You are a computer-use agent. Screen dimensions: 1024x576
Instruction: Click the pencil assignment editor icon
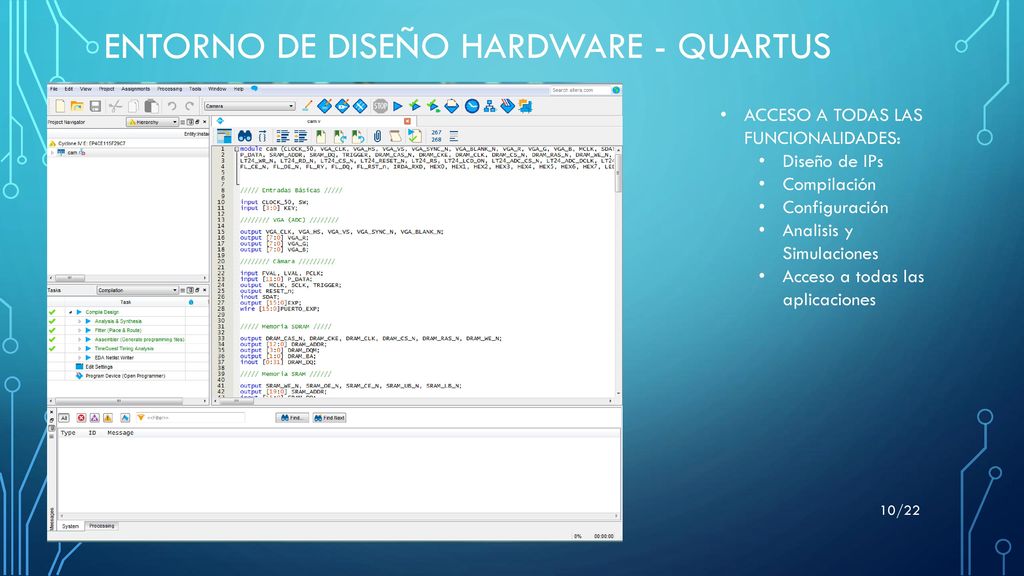click(307, 106)
